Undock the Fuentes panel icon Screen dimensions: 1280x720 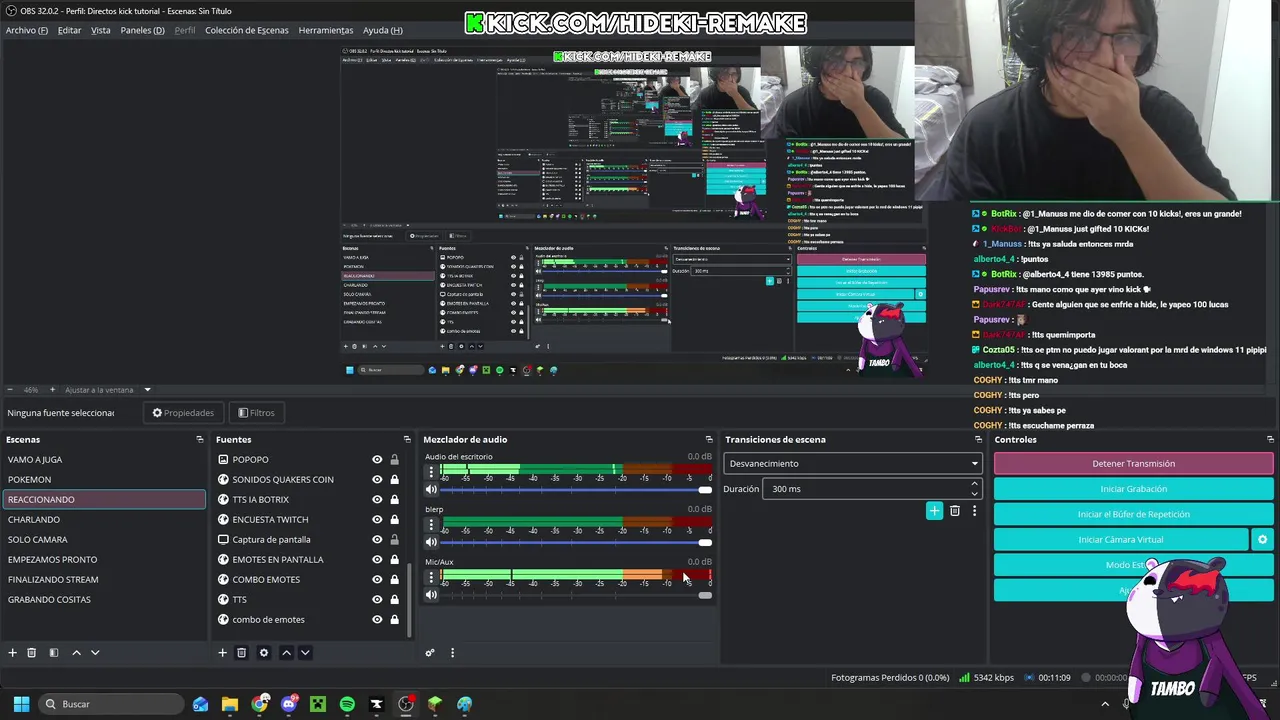[407, 440]
